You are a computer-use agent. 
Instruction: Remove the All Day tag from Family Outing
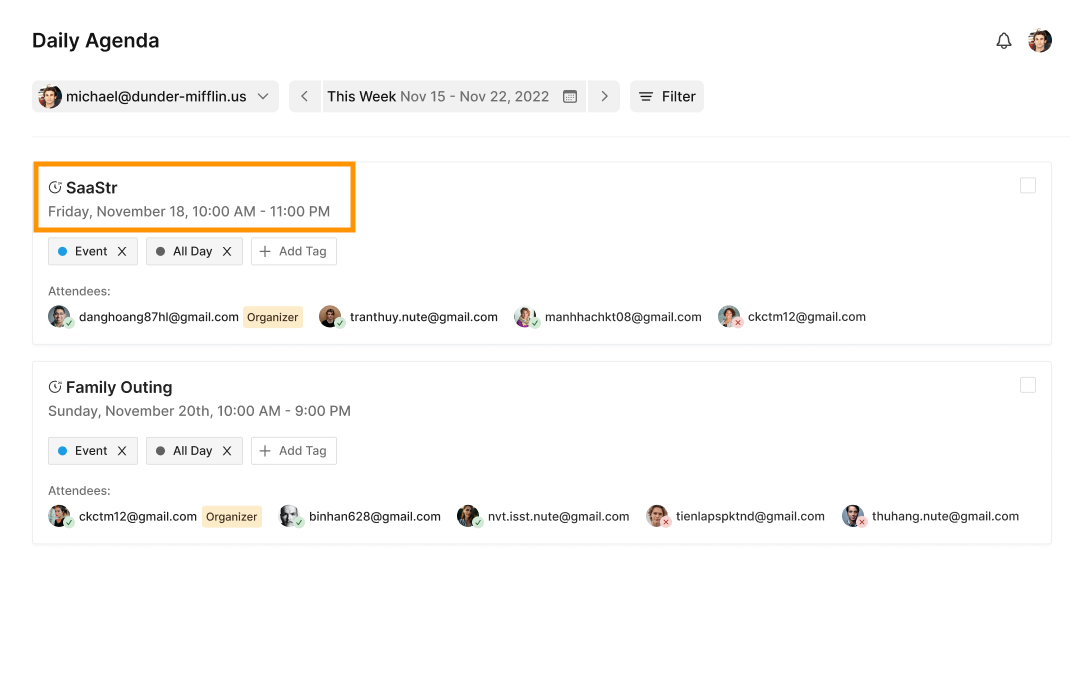(x=227, y=450)
